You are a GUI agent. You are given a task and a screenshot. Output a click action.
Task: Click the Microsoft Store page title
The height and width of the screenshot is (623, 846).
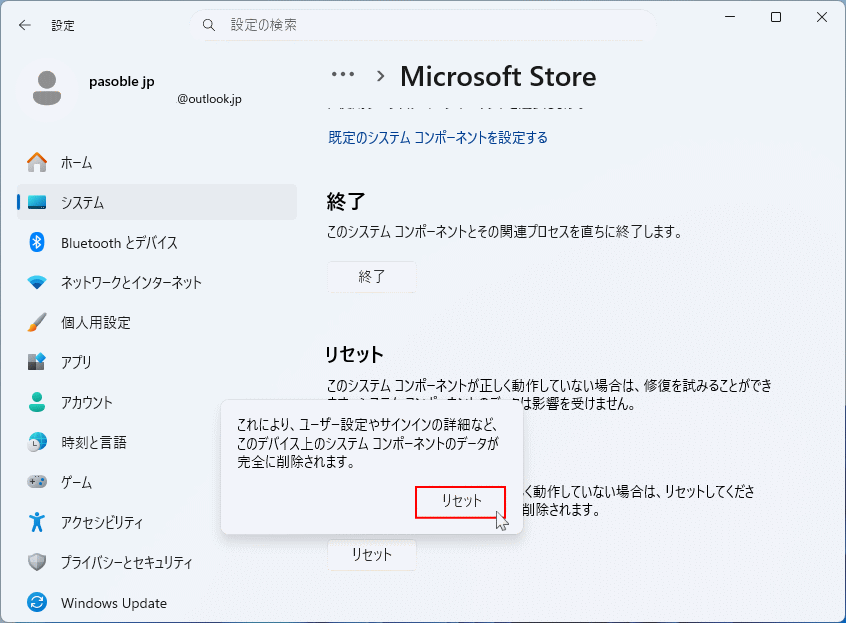coord(498,76)
